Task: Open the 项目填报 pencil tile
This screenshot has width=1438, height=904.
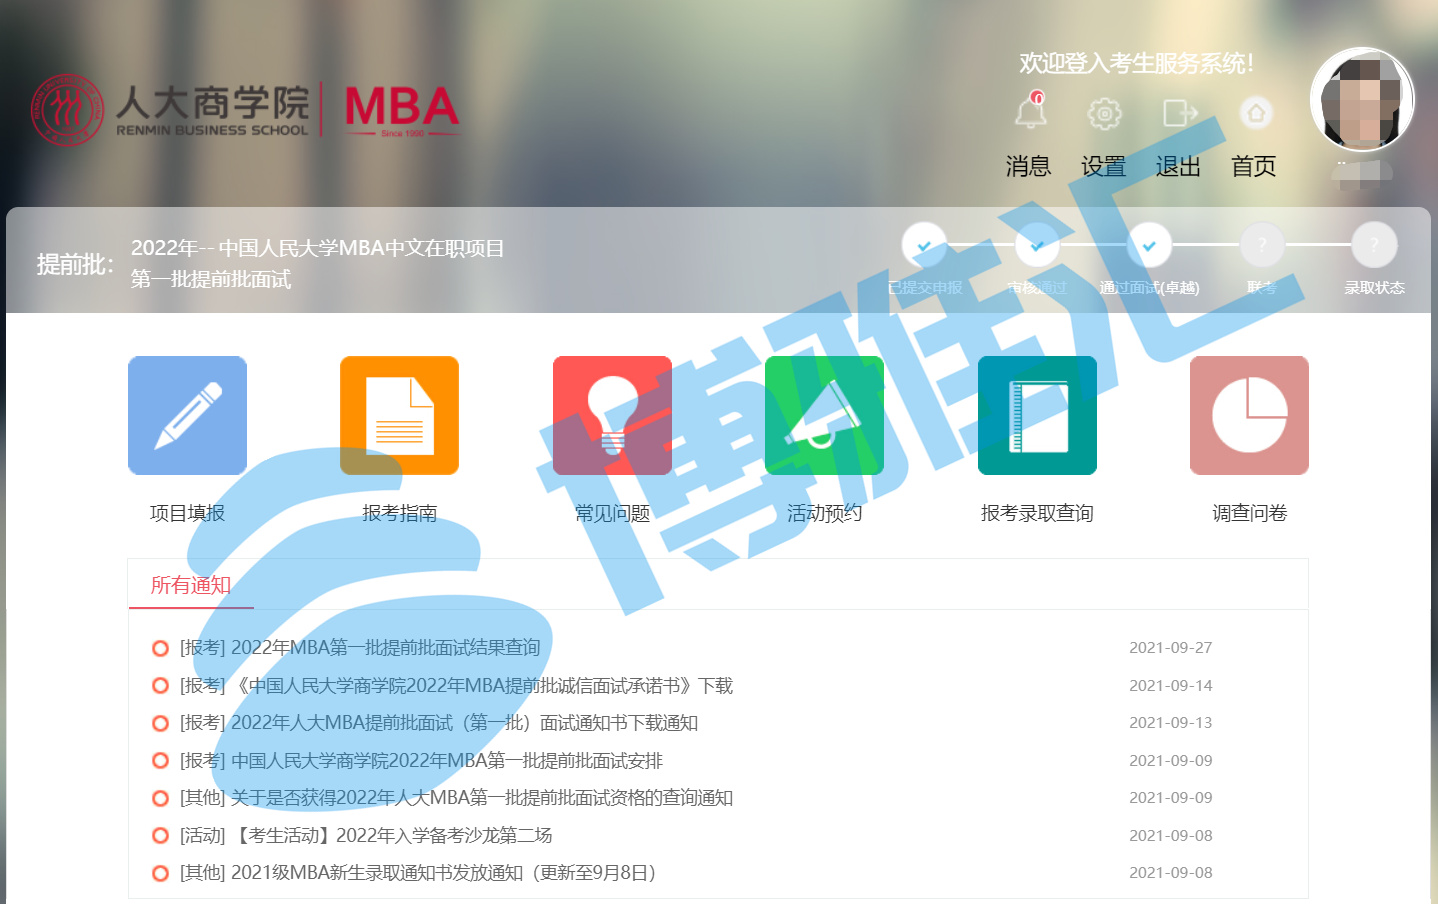Action: coord(187,415)
